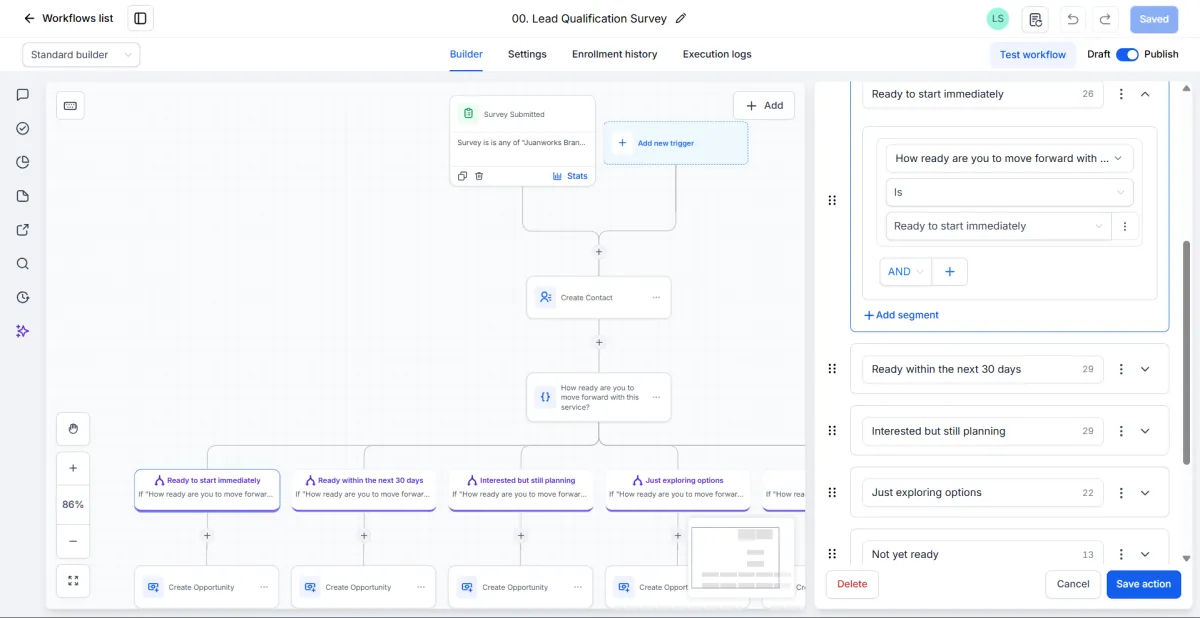Viewport: 1200px width, 618px height.
Task: Open more options for 'Ready to start immediately' branch
Action: [x=1121, y=94]
